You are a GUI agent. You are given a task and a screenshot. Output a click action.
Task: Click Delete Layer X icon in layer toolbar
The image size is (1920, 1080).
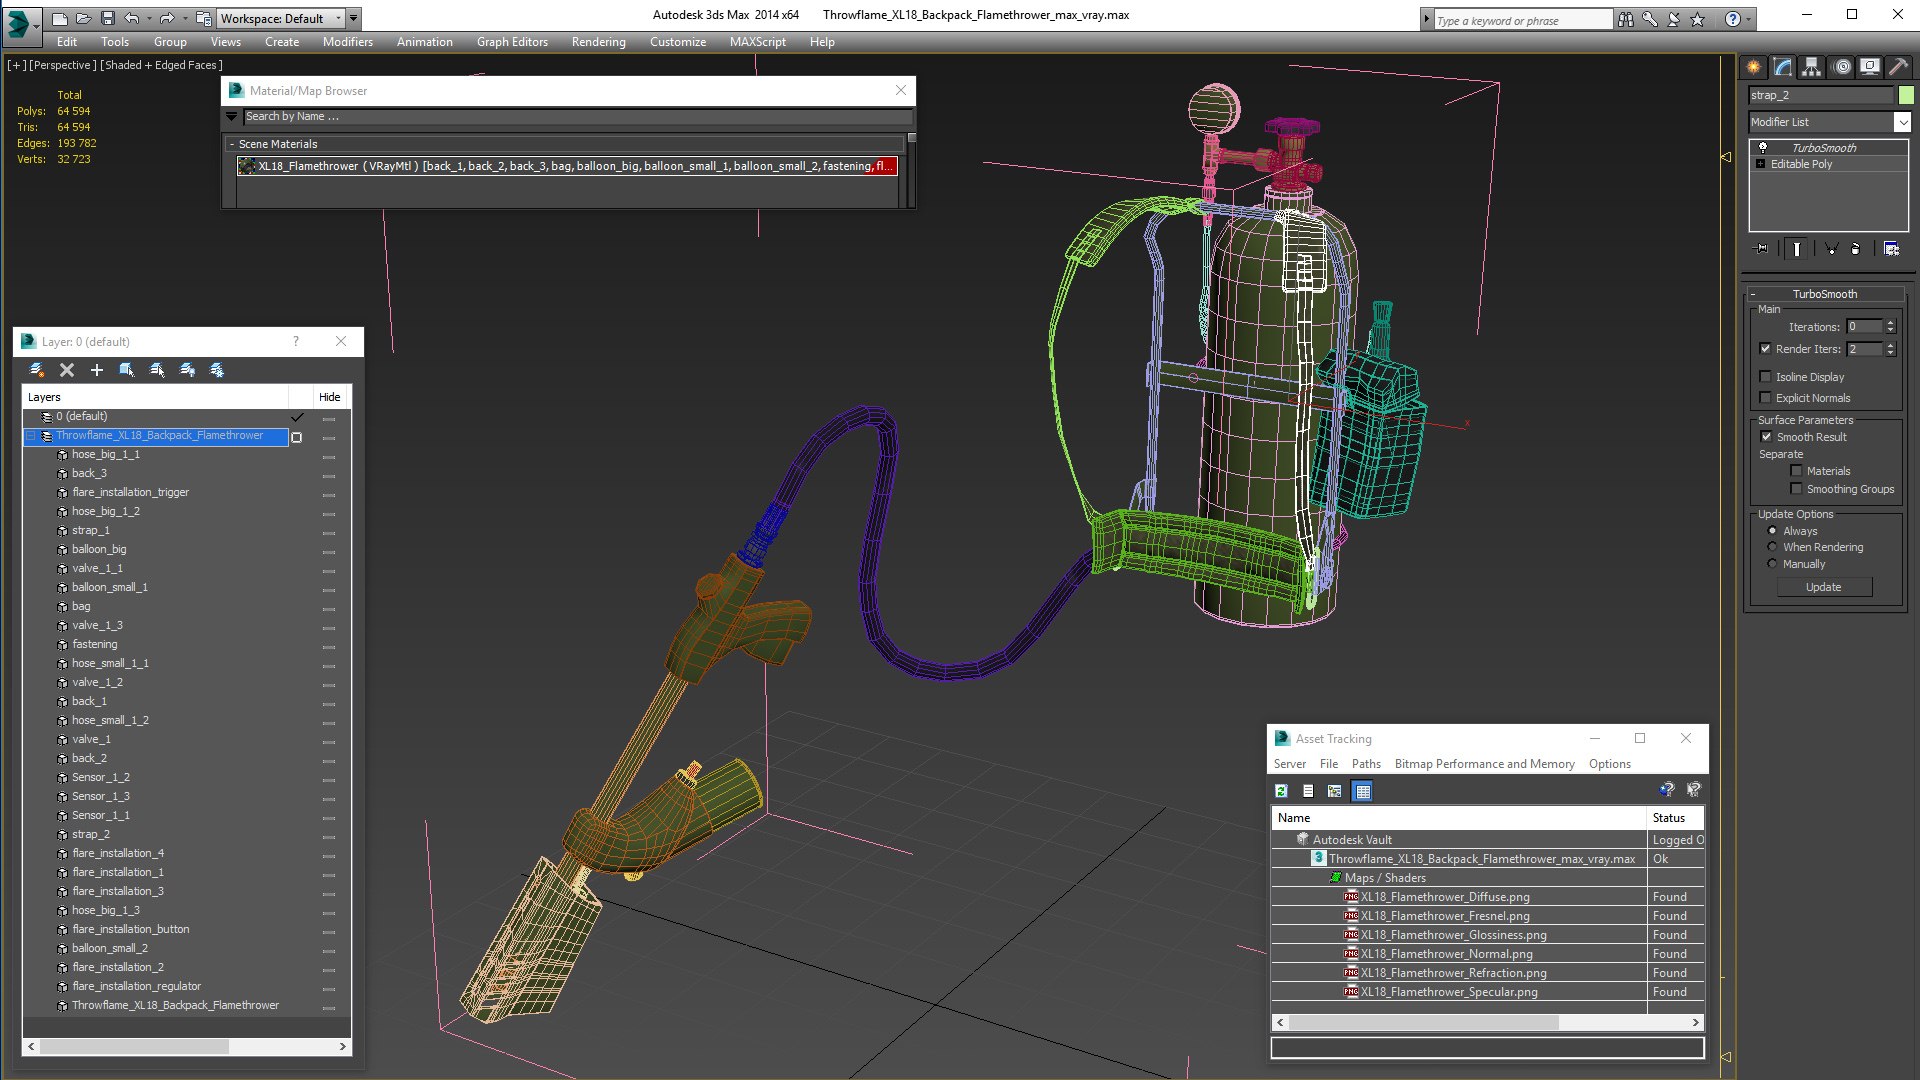click(x=67, y=370)
